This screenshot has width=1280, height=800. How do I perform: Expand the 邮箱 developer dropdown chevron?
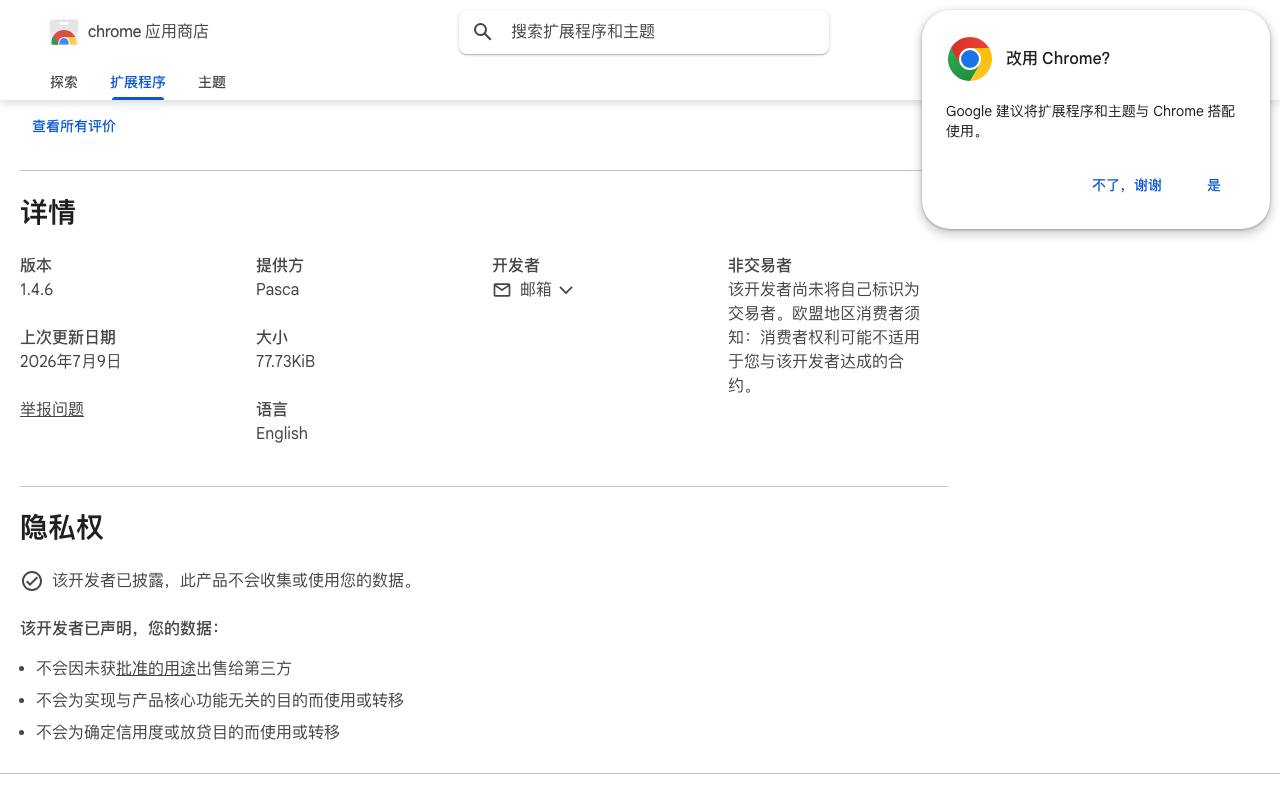click(566, 290)
